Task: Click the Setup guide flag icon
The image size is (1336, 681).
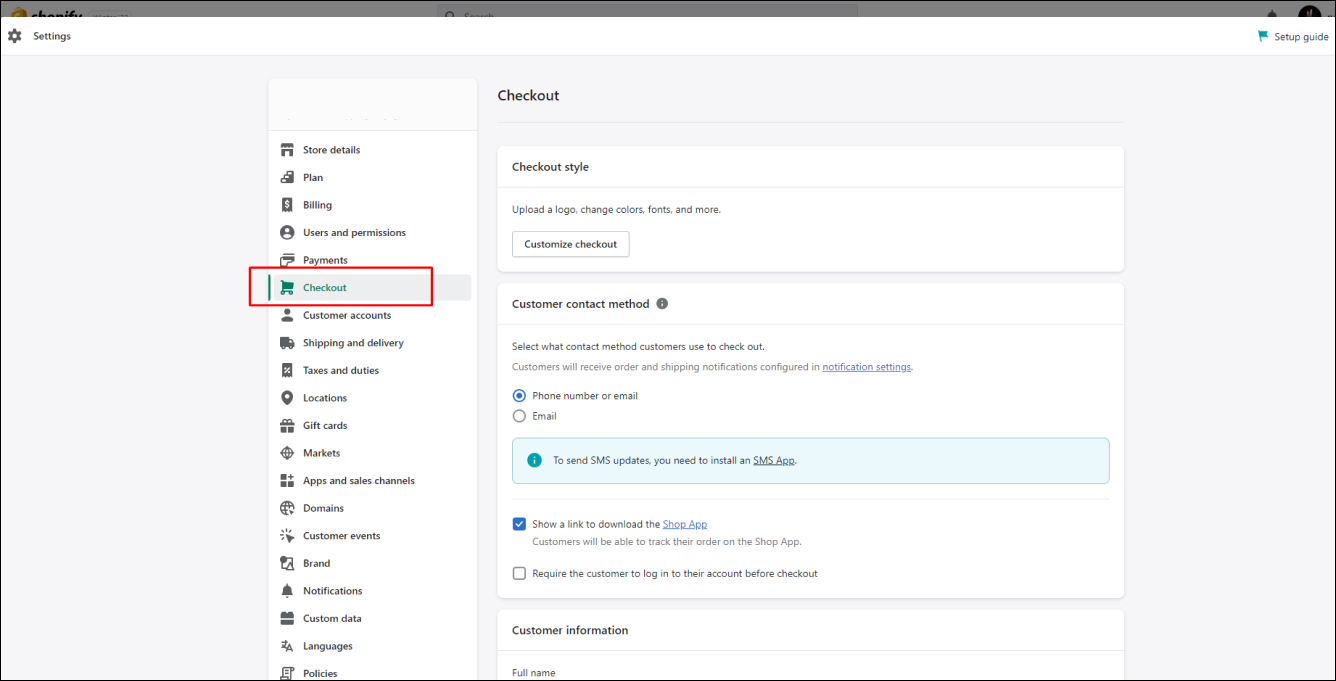Action: tap(1263, 36)
